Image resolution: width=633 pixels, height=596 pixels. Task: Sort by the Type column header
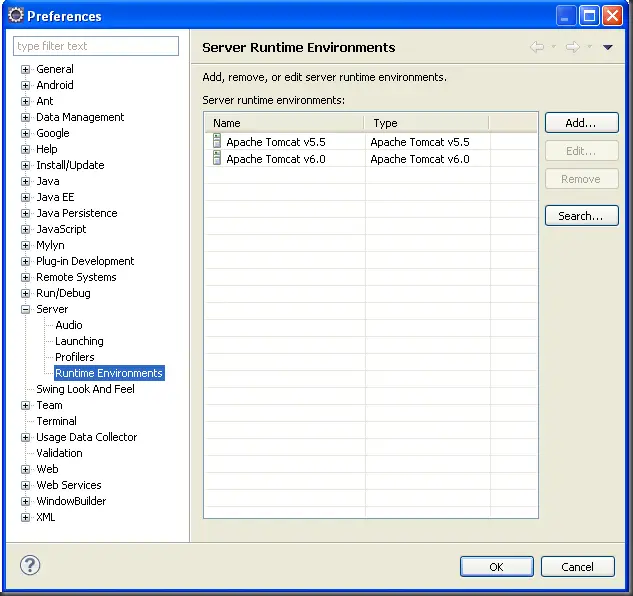click(x=427, y=123)
